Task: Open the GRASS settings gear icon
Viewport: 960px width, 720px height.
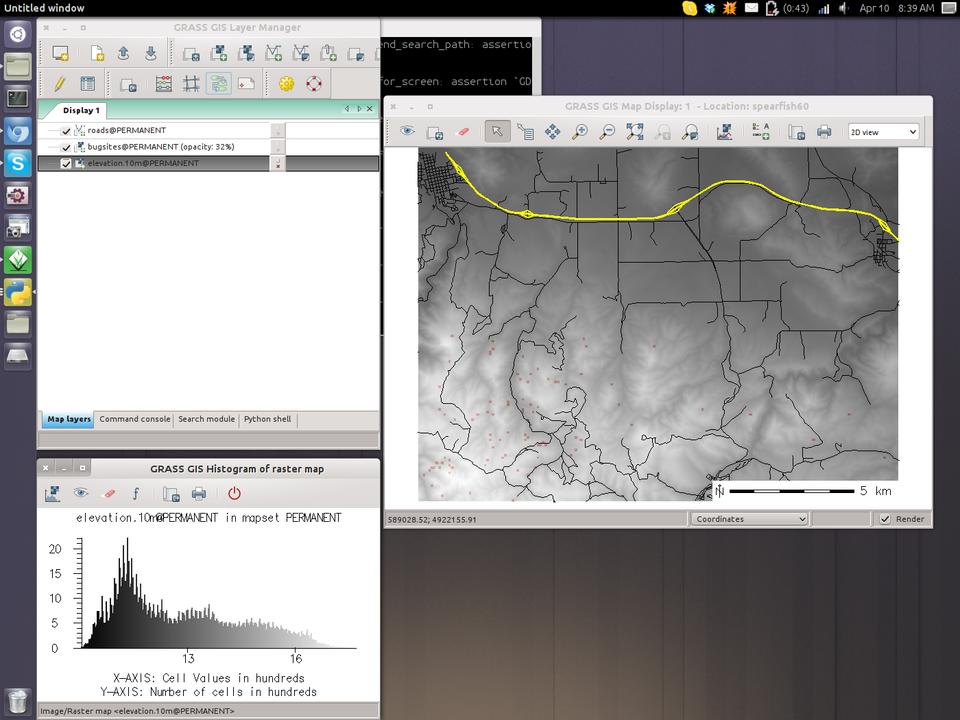Action: tap(287, 84)
